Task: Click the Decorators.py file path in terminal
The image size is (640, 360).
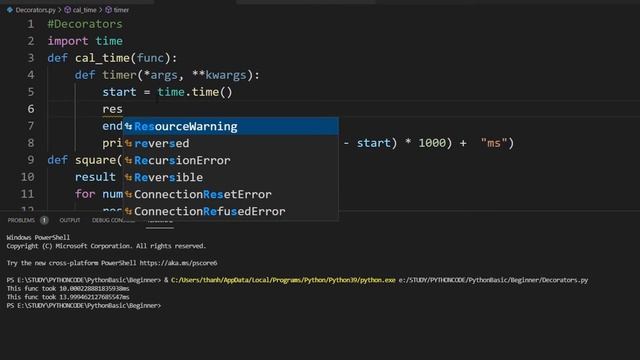Action: coord(493,280)
